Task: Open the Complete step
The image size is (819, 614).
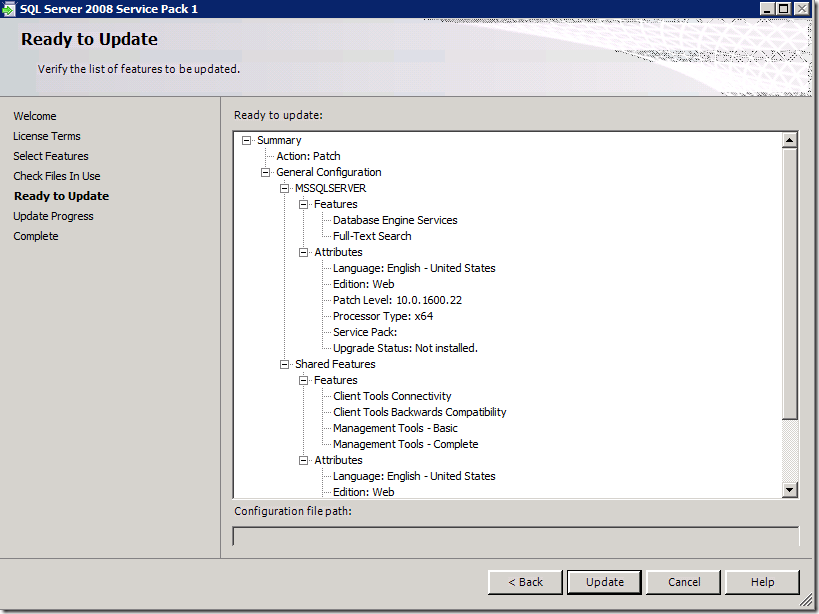Action: tap(36, 236)
